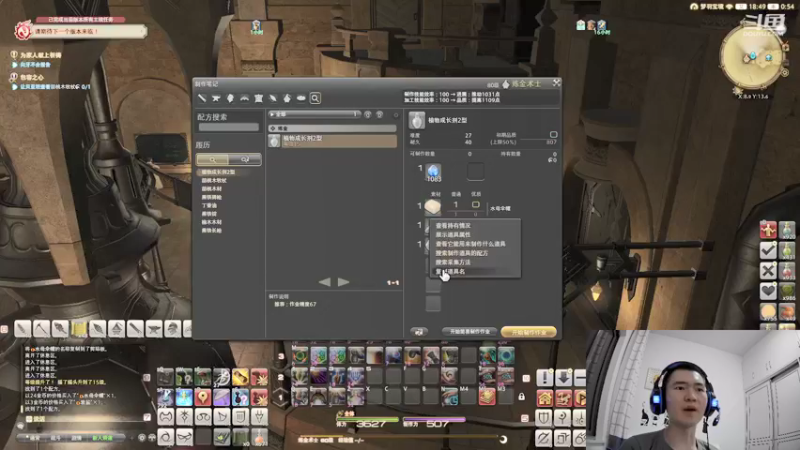Click the 开始制作作业 button
Screen dimensions: 800x450
click(529, 332)
